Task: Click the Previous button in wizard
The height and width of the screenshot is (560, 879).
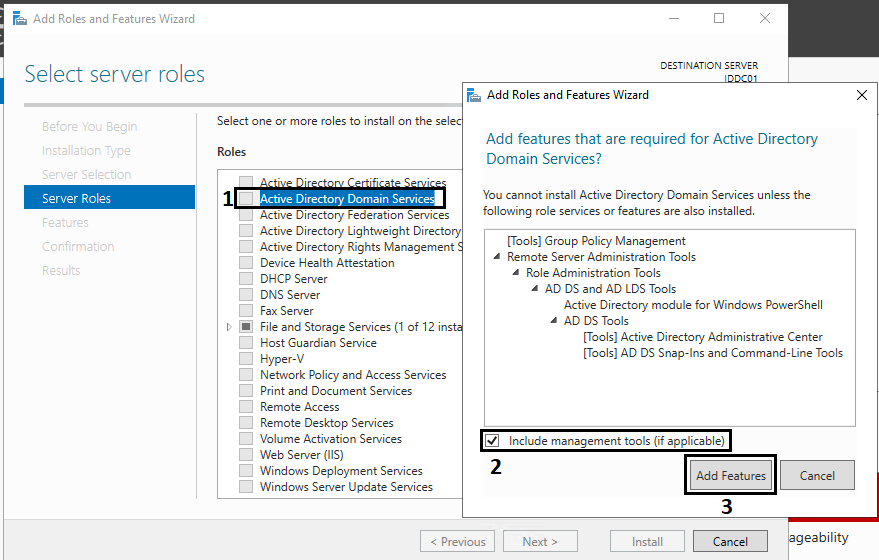Action: click(x=457, y=542)
